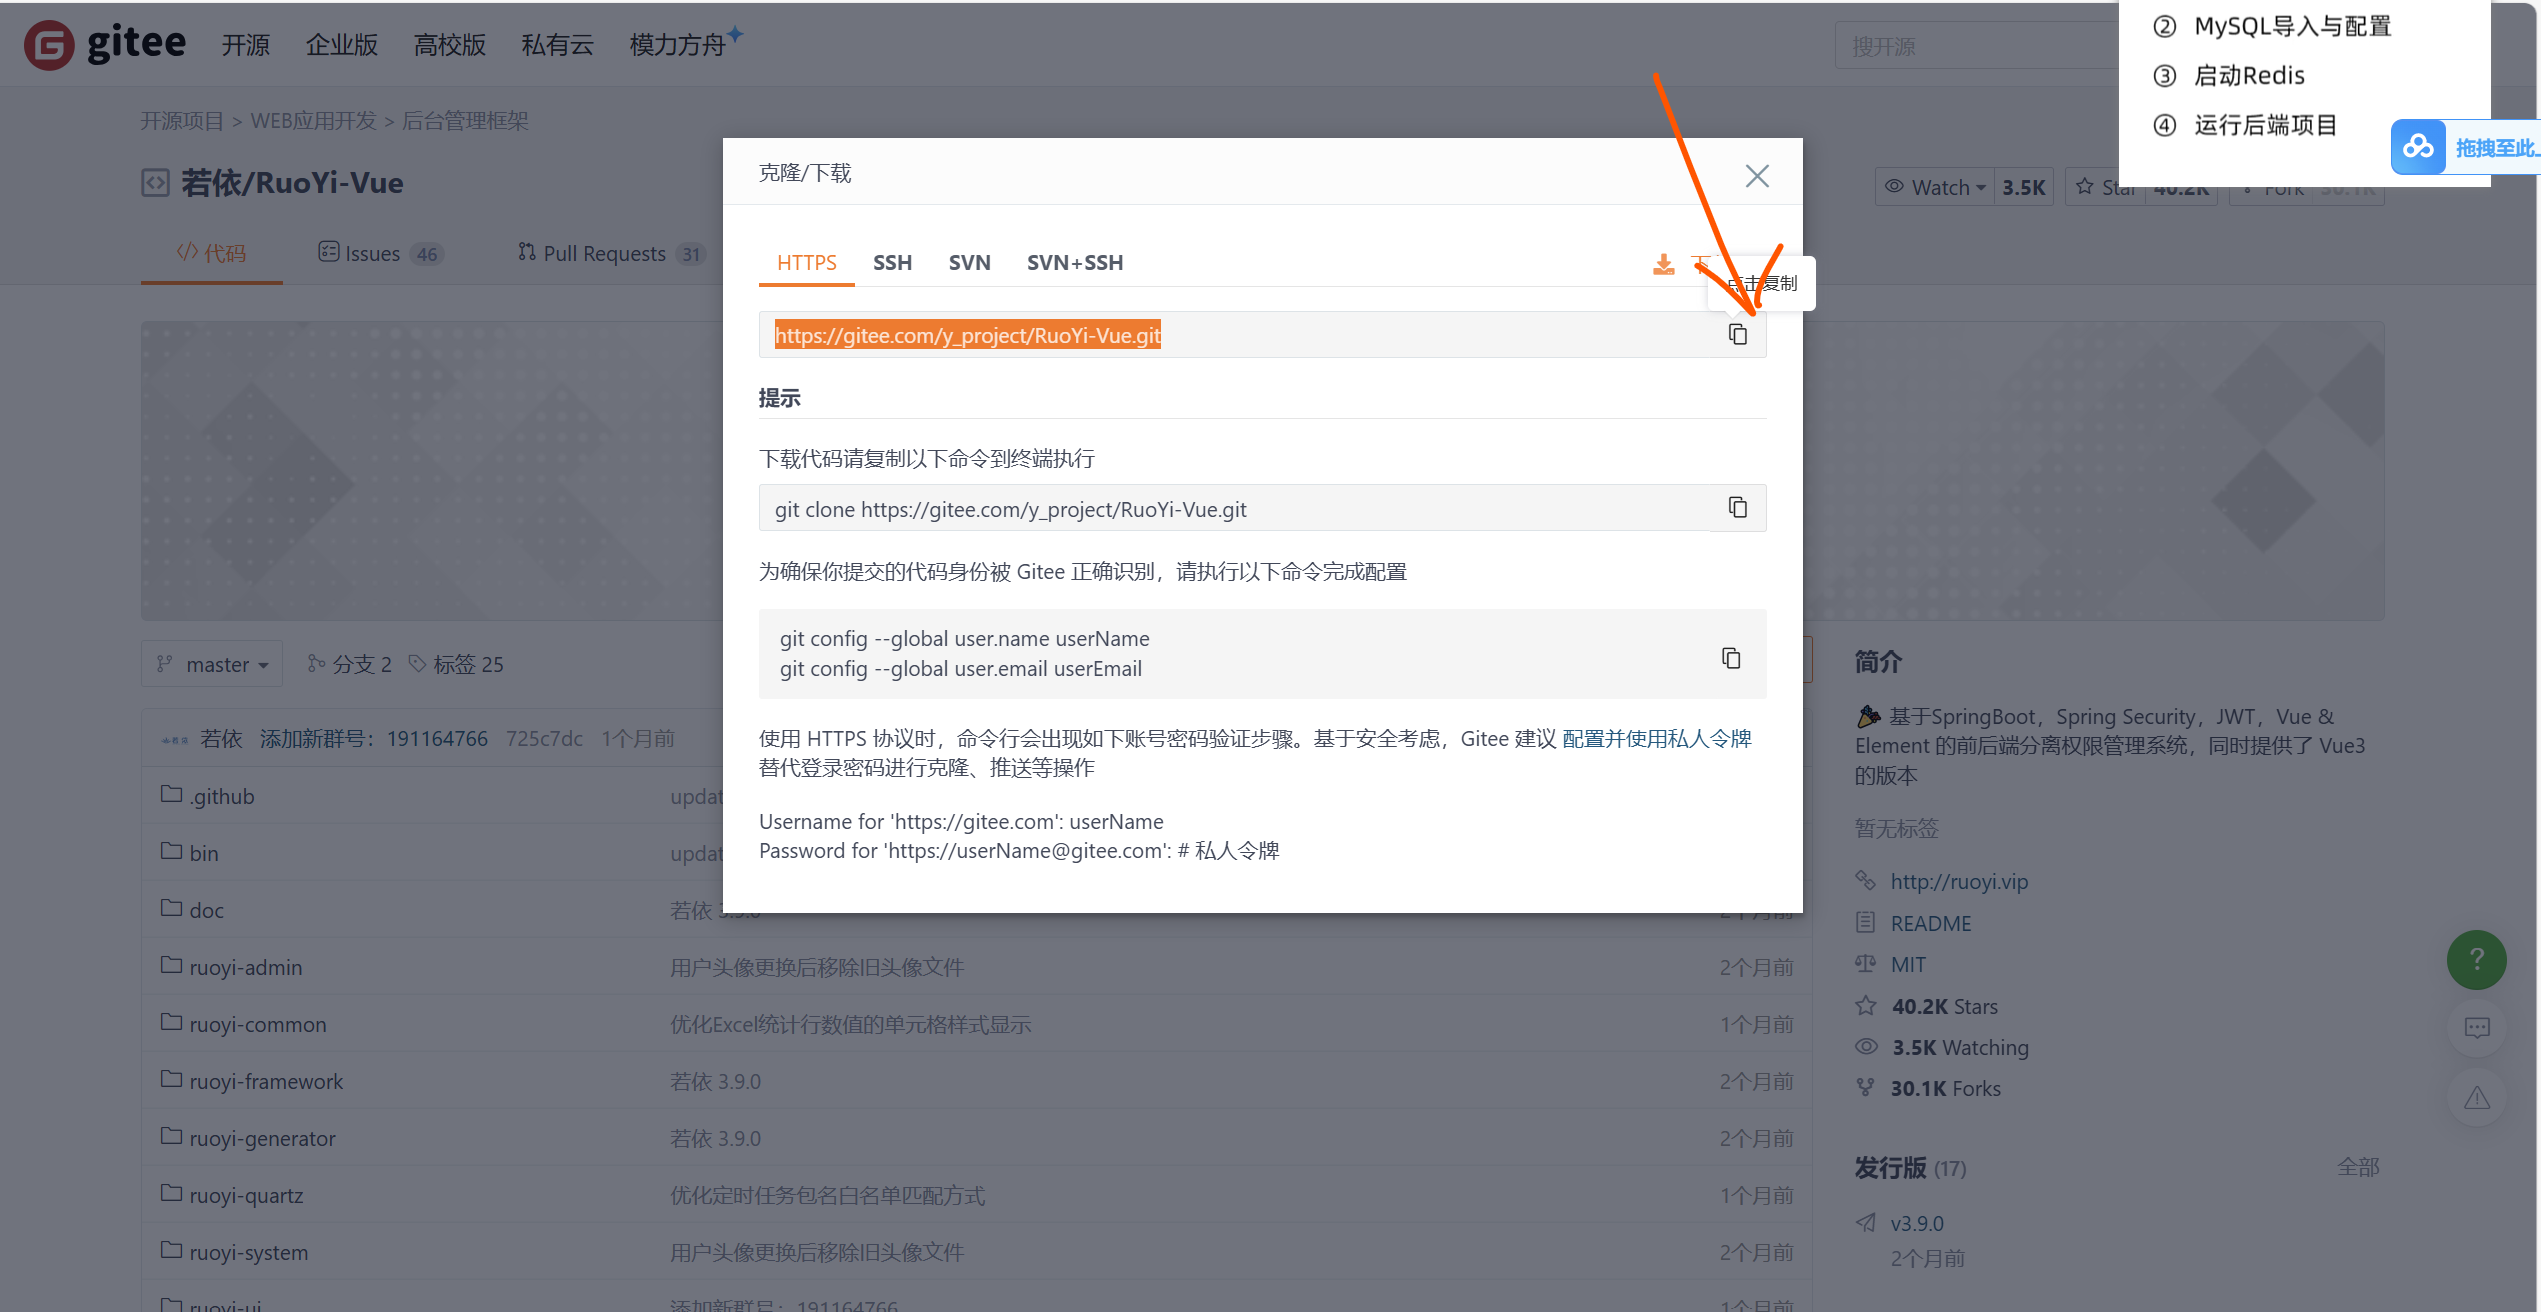
Task: Open commit message 添加新群号: 191164766
Action: pyautogui.click(x=374, y=739)
